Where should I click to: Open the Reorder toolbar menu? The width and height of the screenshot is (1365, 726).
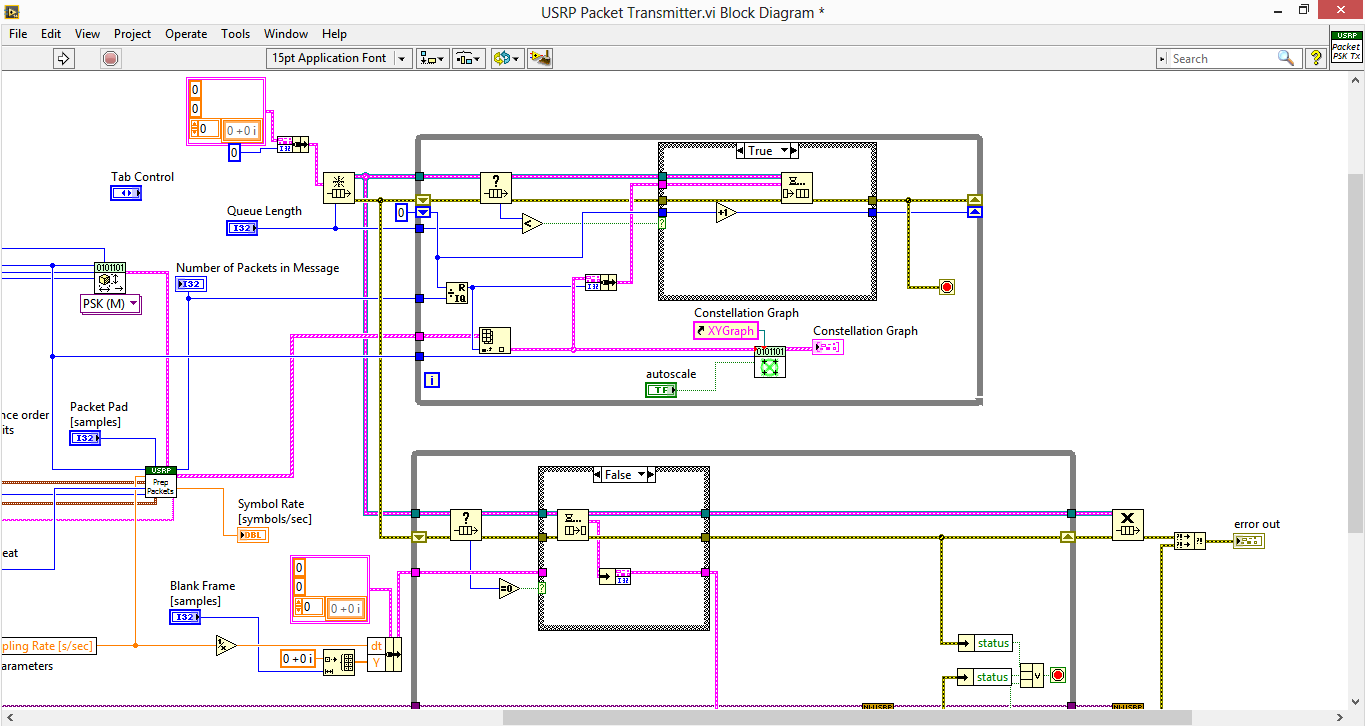point(506,58)
